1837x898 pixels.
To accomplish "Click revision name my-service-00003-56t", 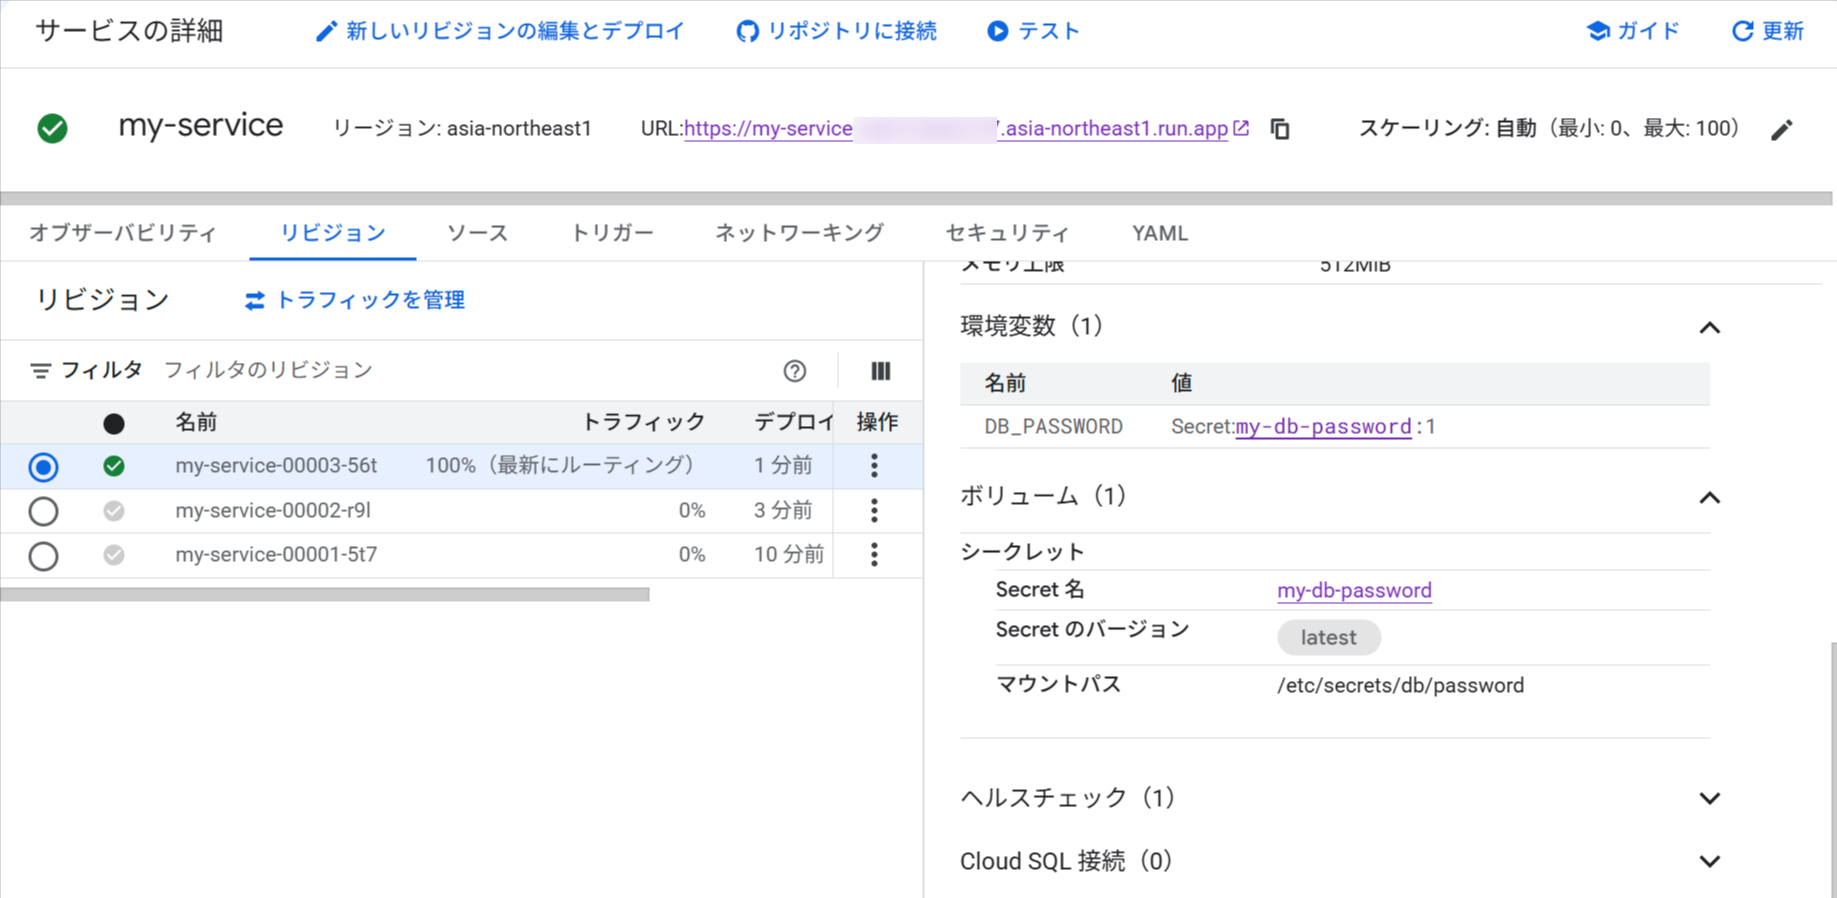I will coord(276,466).
